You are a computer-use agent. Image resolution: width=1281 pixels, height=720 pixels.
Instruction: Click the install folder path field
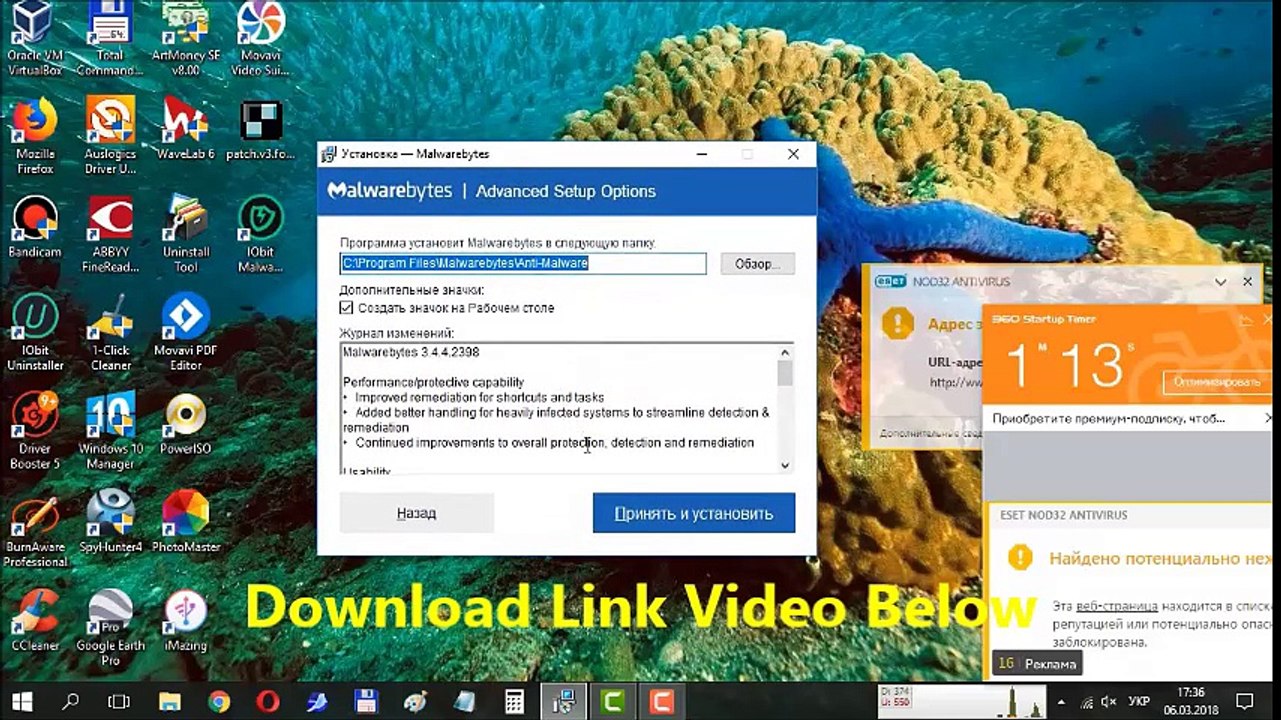523,263
